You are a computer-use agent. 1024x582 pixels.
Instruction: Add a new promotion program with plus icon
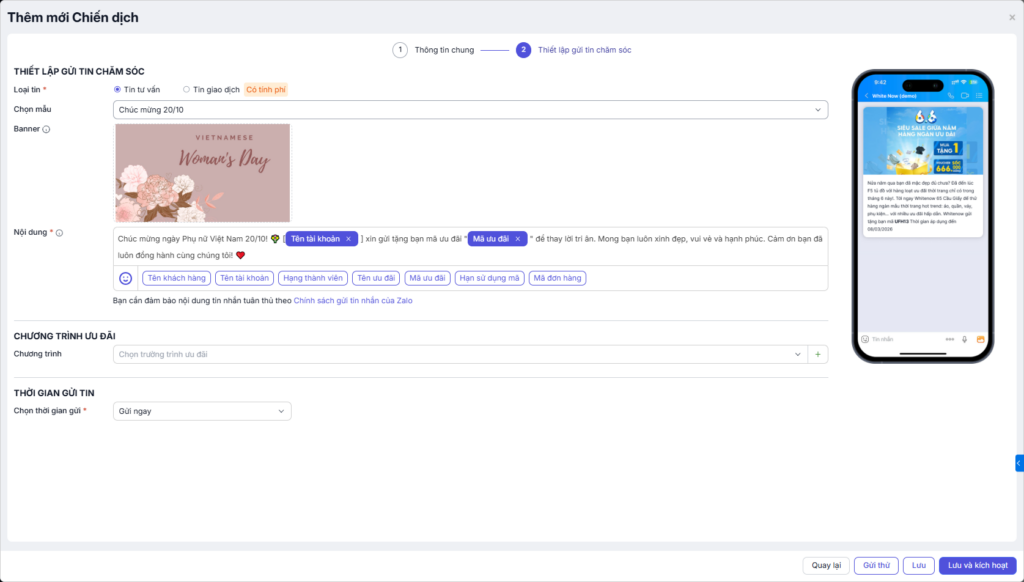coord(818,354)
